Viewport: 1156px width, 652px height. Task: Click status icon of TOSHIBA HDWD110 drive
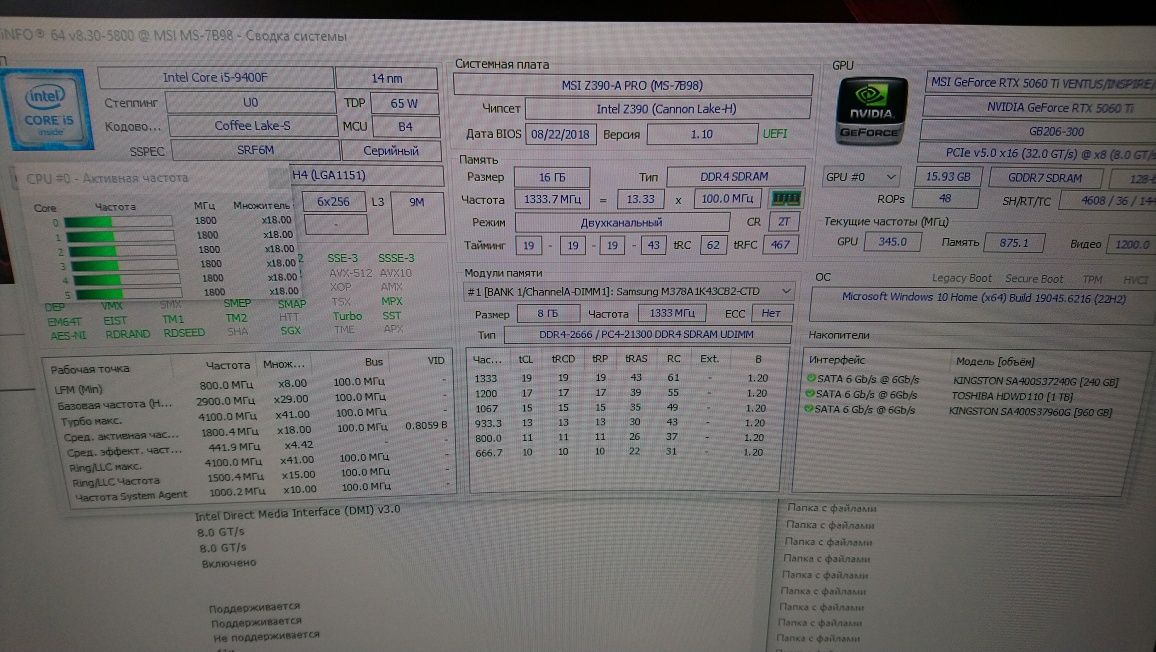pyautogui.click(x=810, y=394)
